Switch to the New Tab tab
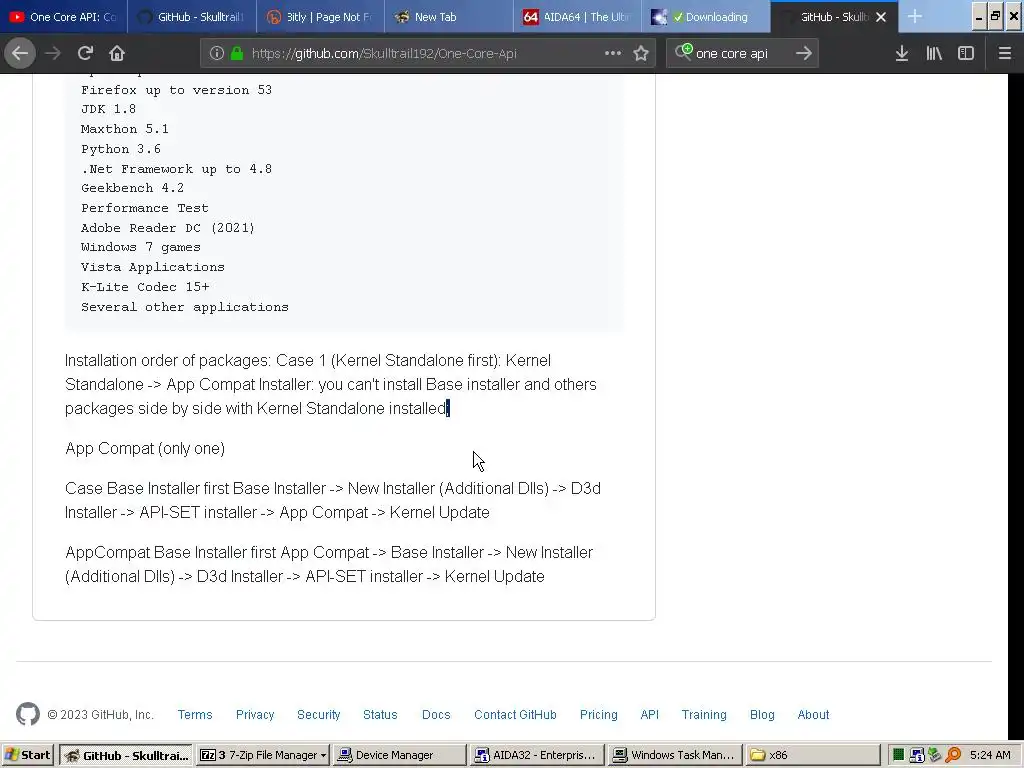This screenshot has height=768, width=1024. click(x=449, y=17)
